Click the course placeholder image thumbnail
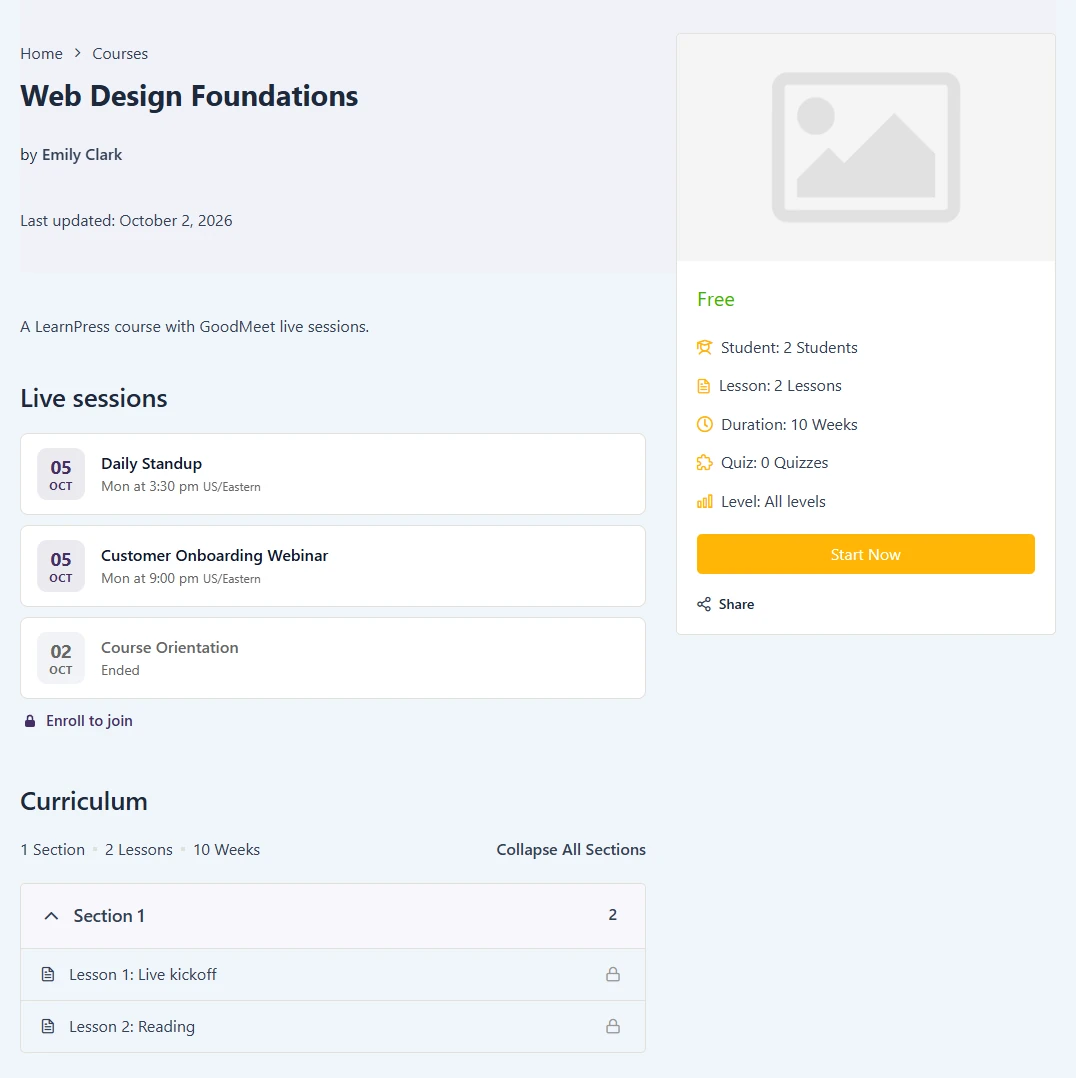The width and height of the screenshot is (1076, 1078). tap(866, 147)
